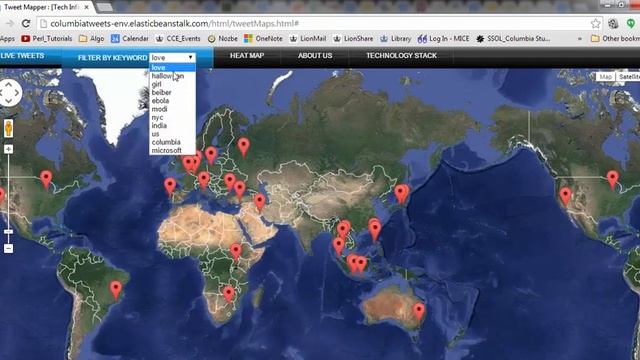Select 'modi' keyword option
This screenshot has width=640, height=360.
coord(173,109)
